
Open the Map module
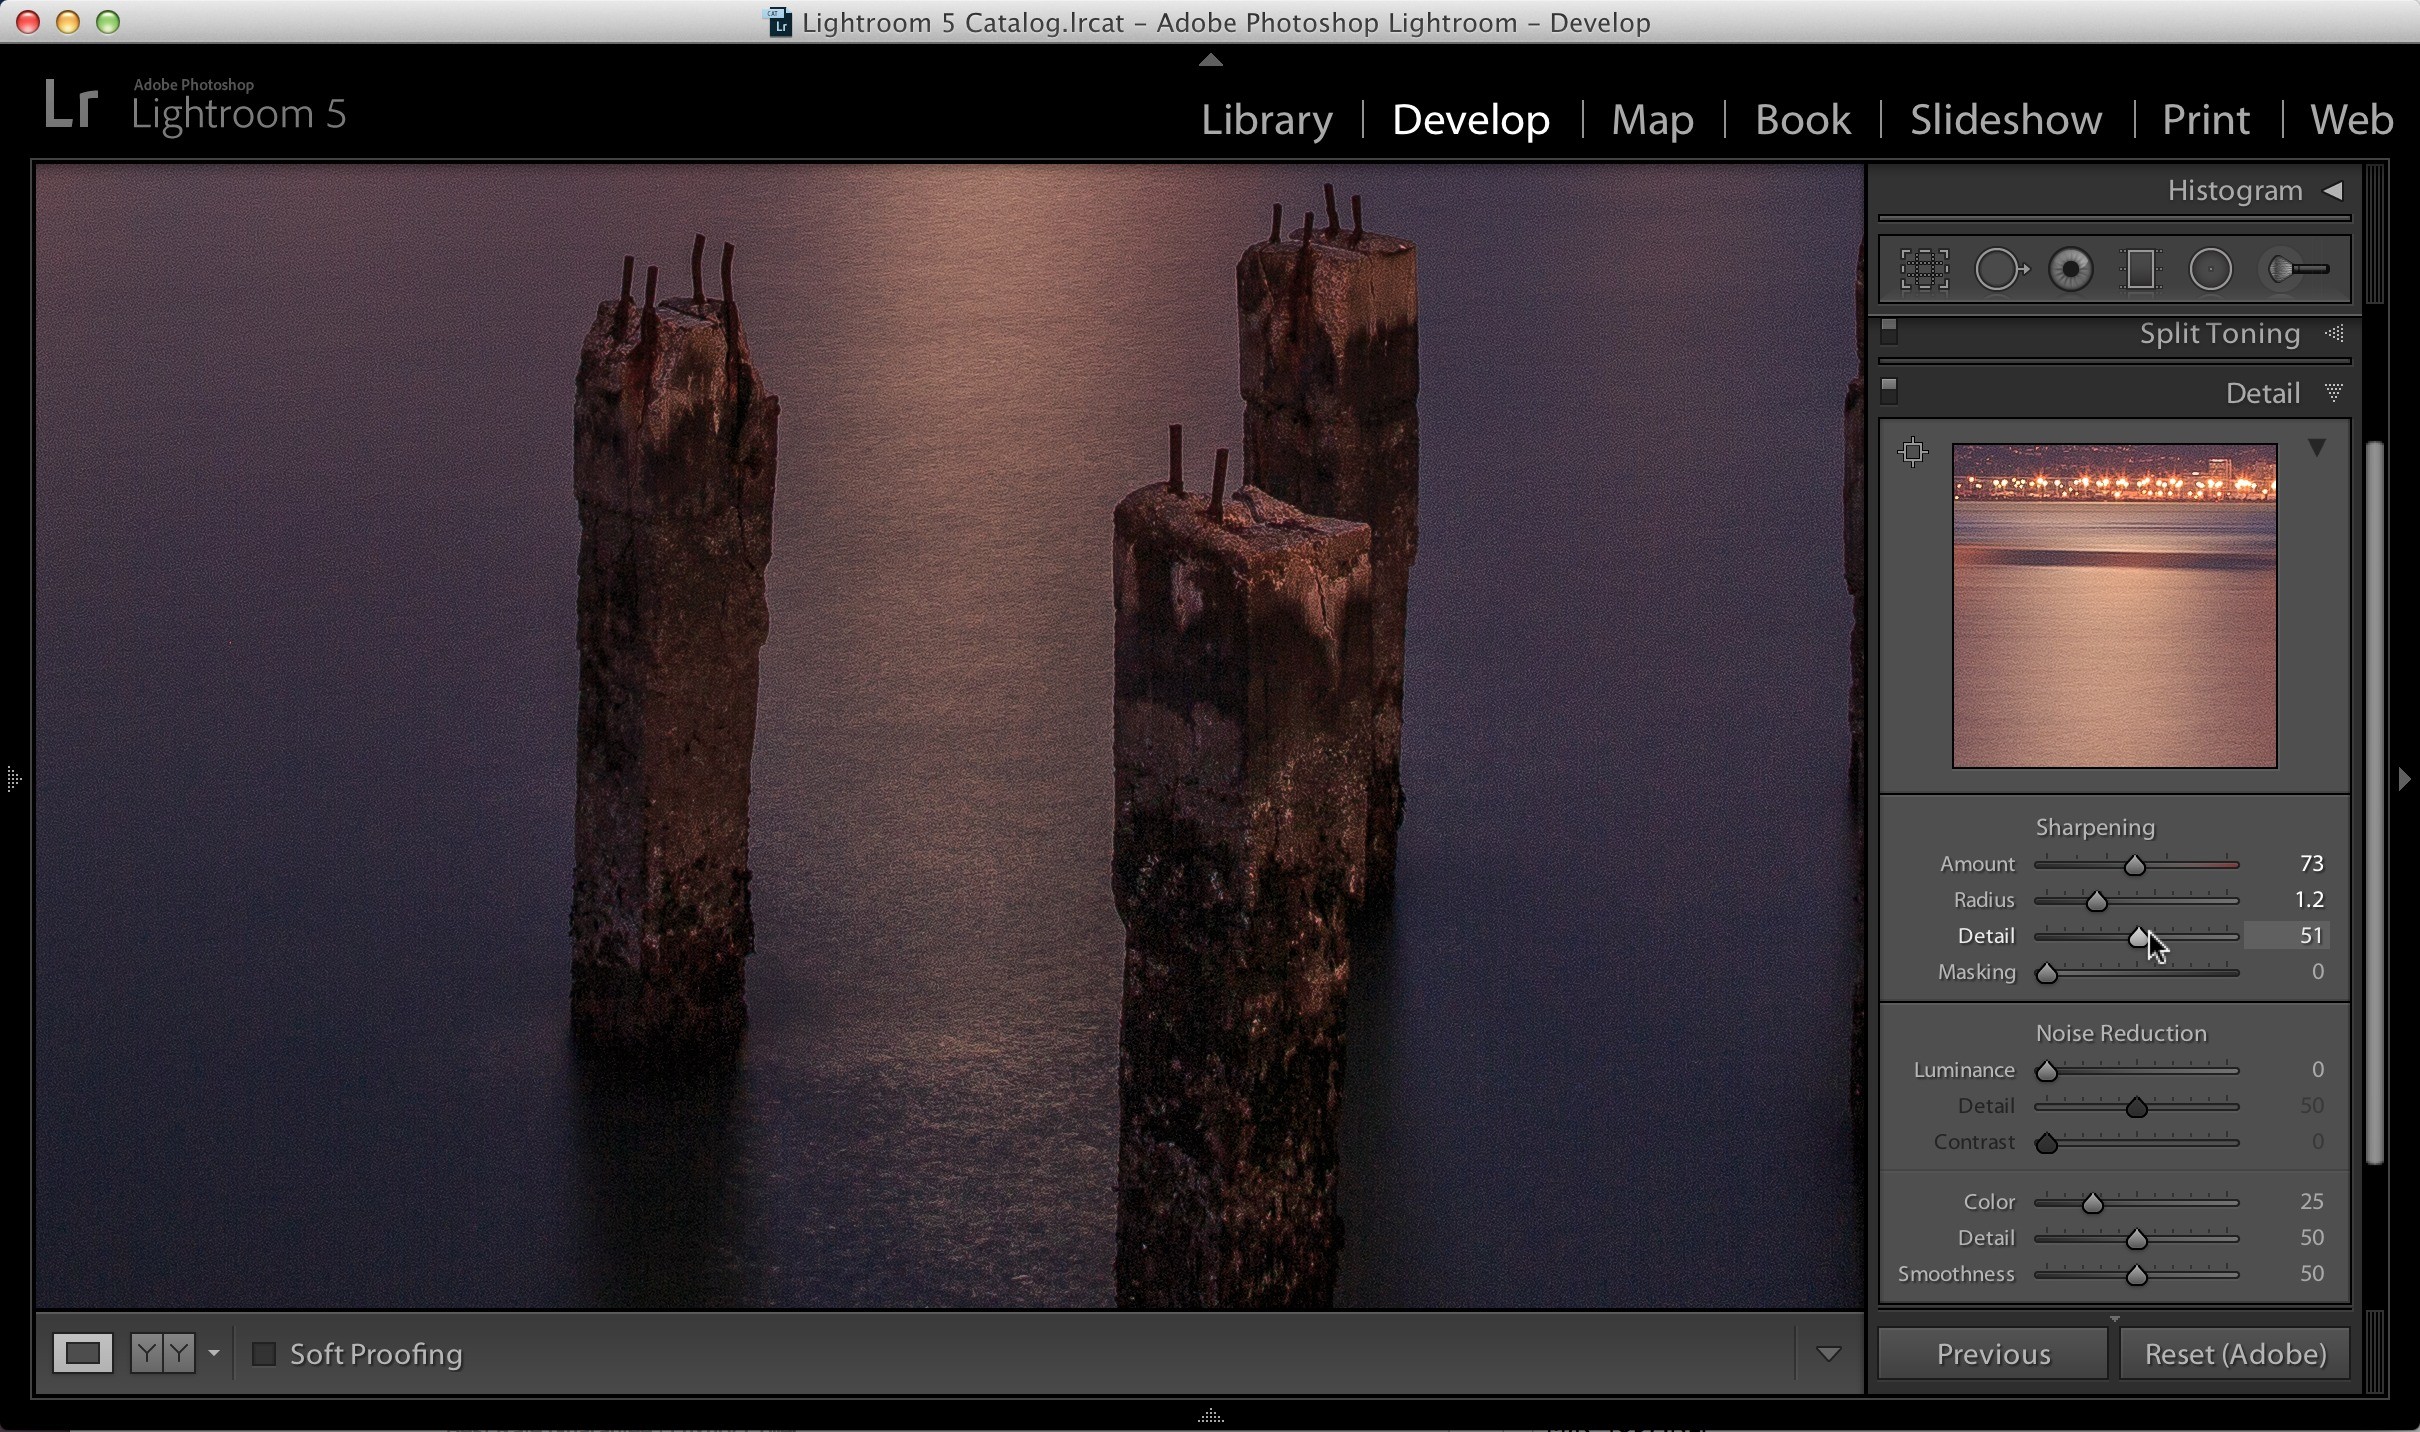(x=1652, y=120)
